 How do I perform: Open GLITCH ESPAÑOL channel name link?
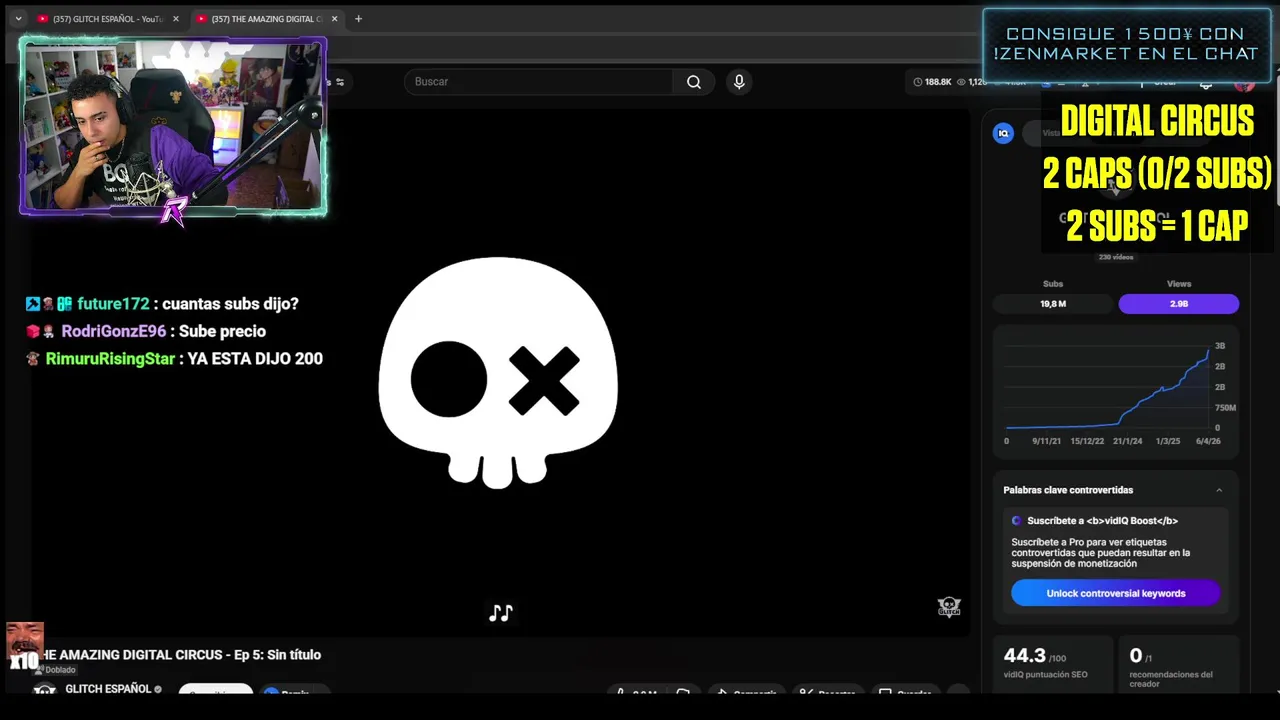click(x=108, y=689)
